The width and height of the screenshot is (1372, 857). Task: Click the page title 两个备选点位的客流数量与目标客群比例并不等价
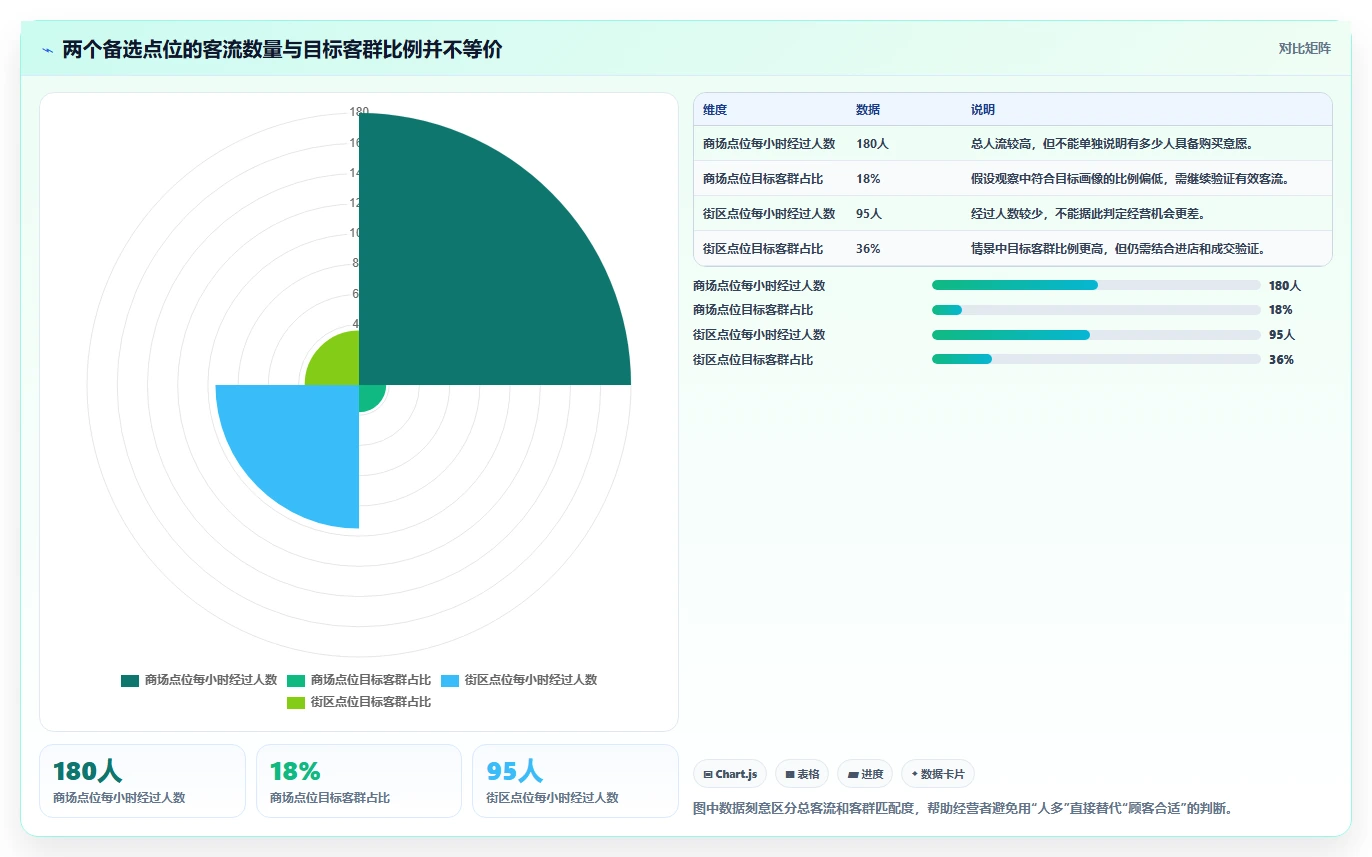click(282, 49)
